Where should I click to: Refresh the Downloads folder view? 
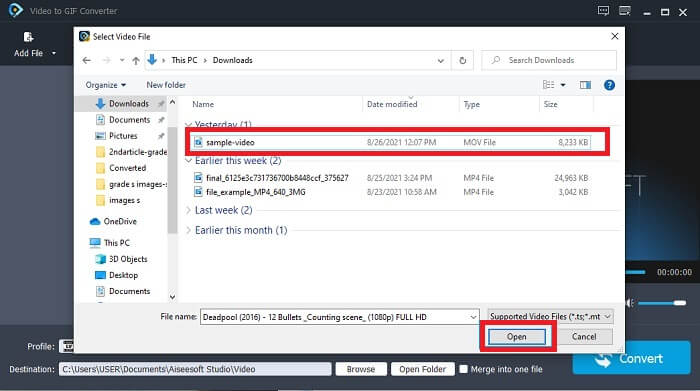[x=462, y=60]
